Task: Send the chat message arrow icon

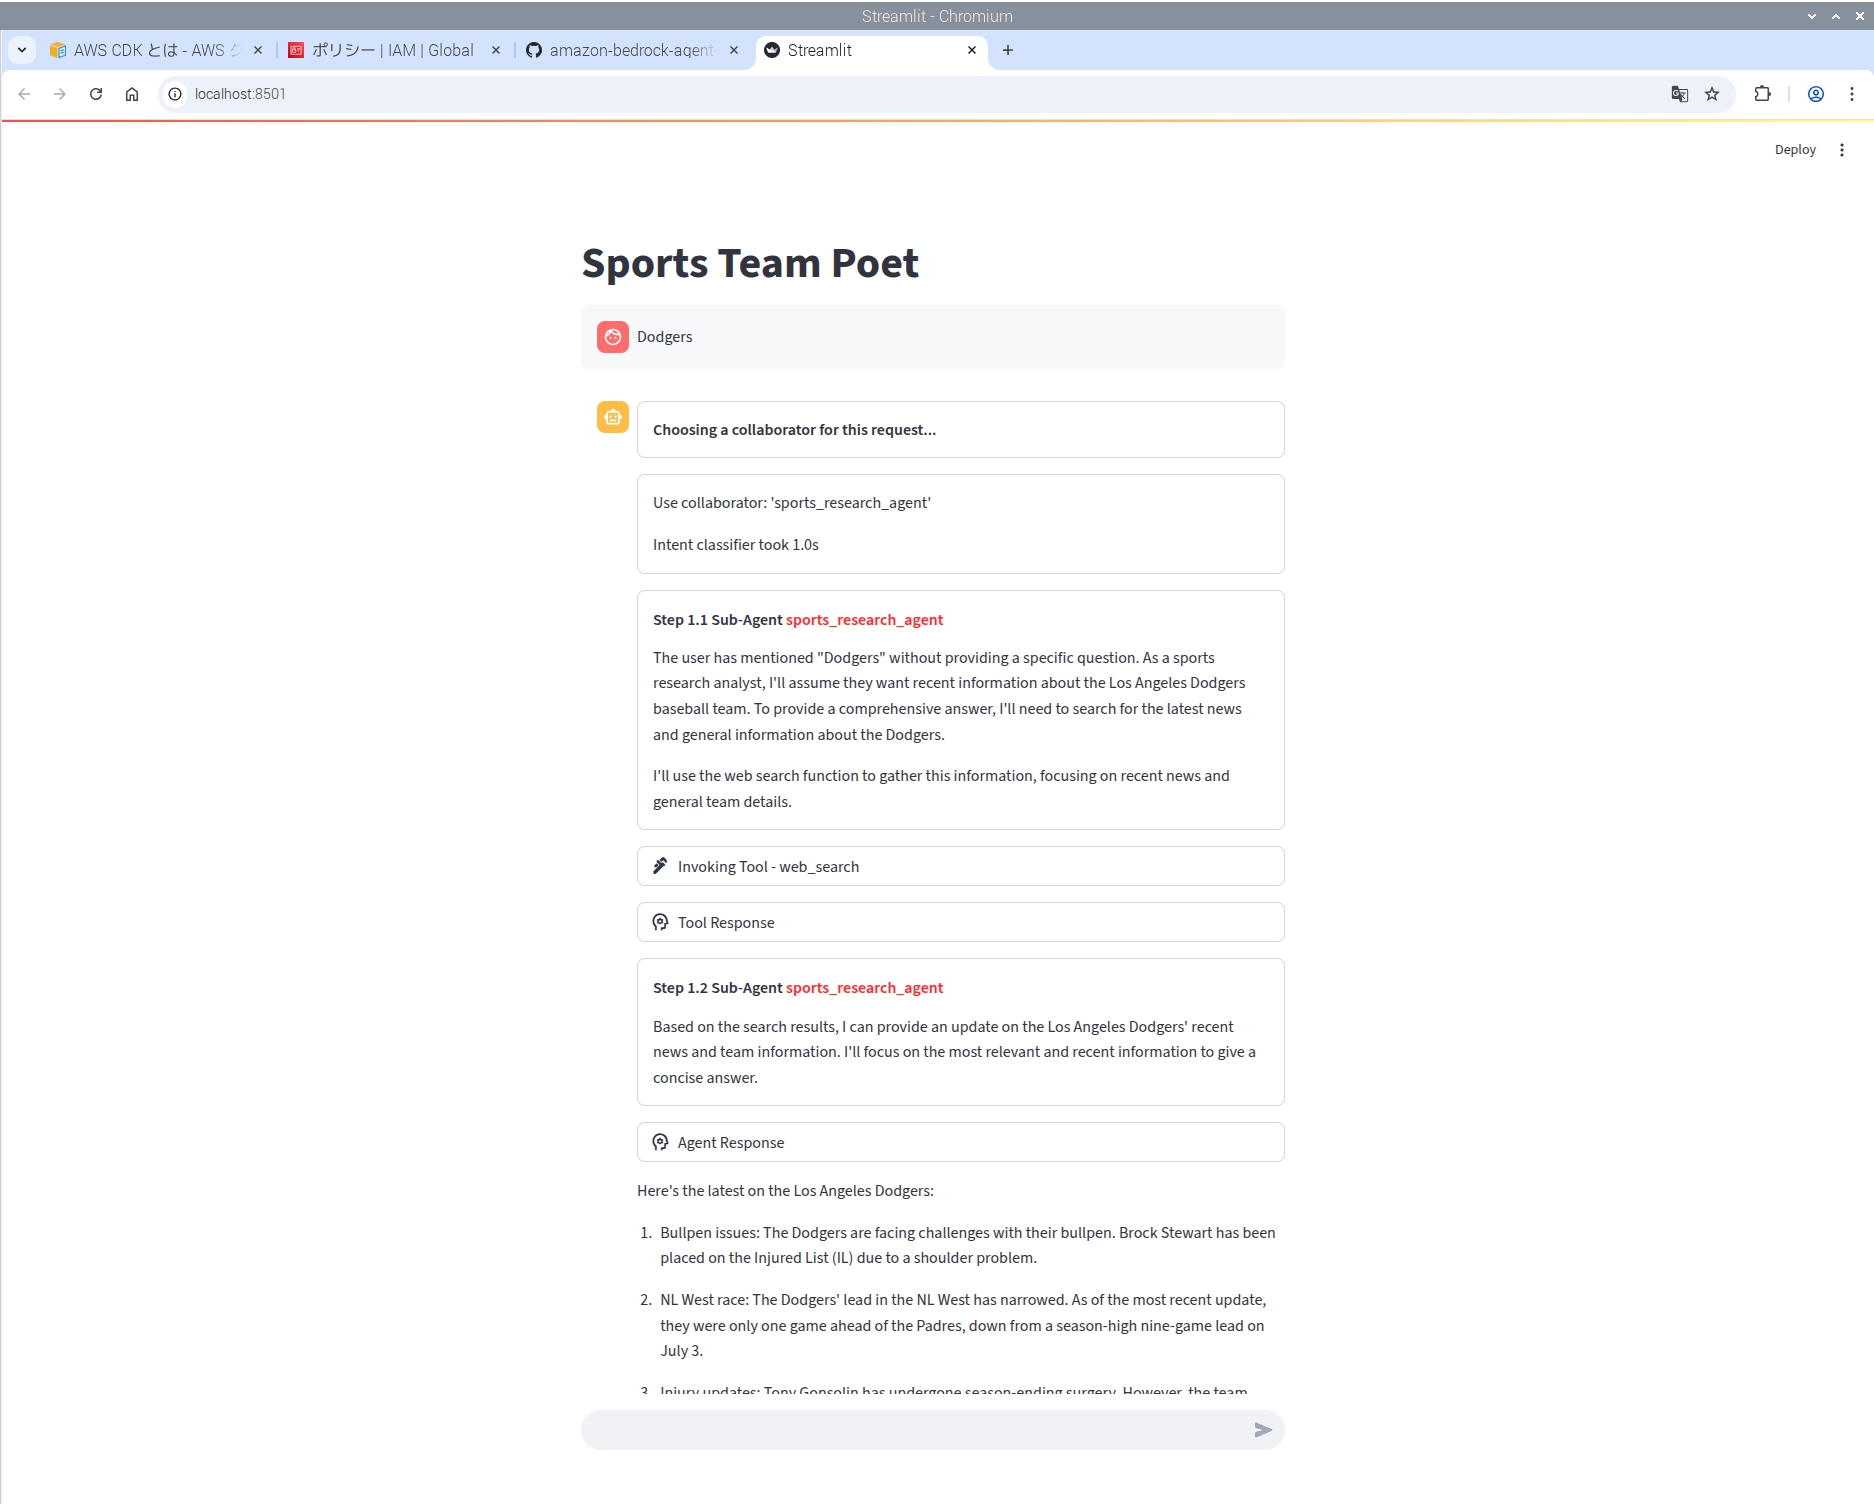Action: point(1263,1431)
